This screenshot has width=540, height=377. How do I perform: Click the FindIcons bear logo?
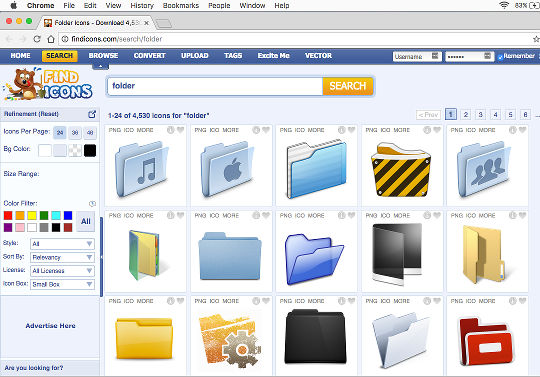click(x=49, y=84)
